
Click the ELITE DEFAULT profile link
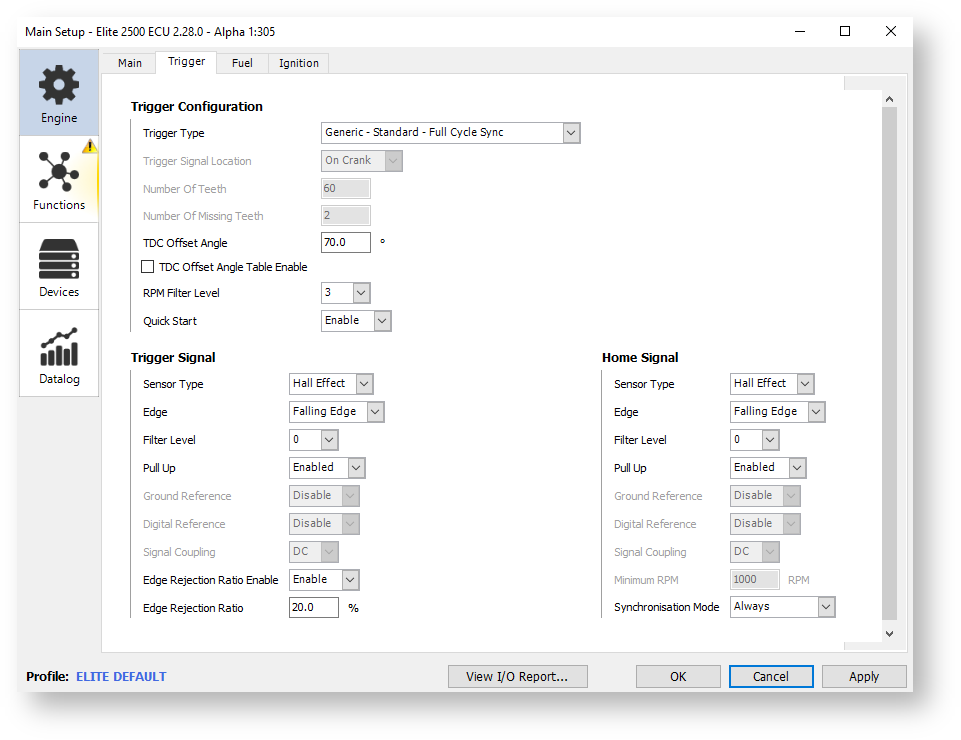point(121,676)
